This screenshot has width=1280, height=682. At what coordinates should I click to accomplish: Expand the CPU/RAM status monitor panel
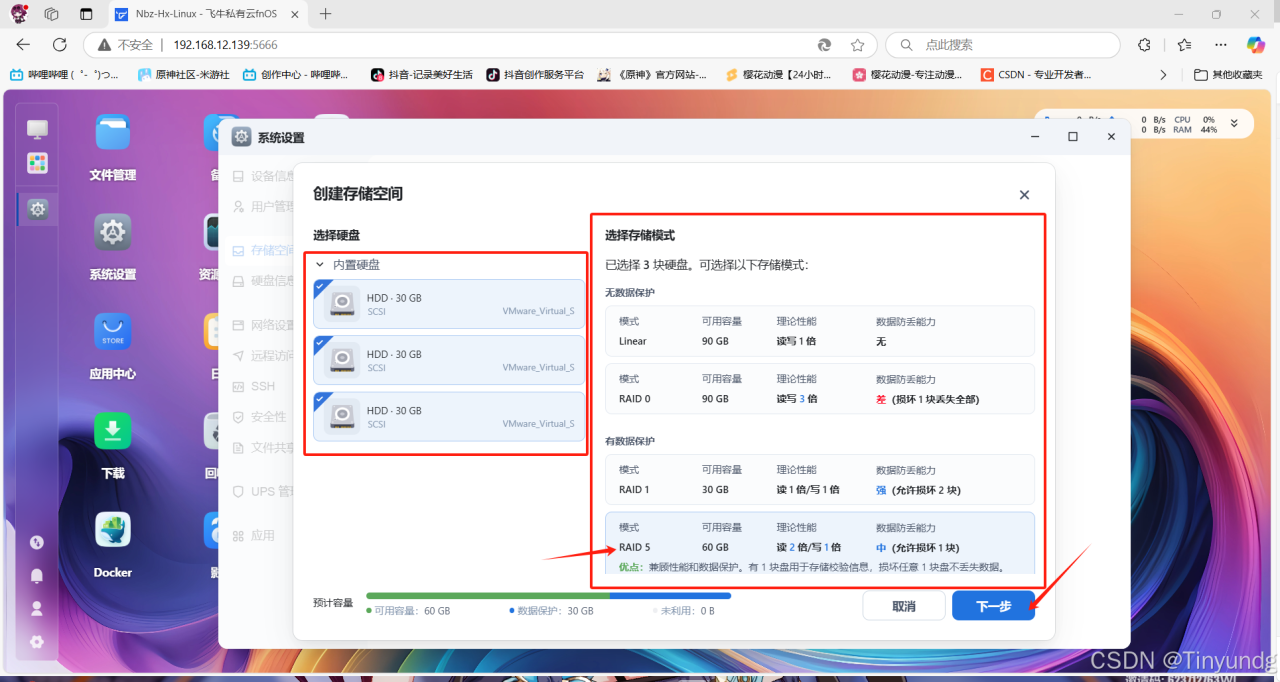pyautogui.click(x=1234, y=122)
